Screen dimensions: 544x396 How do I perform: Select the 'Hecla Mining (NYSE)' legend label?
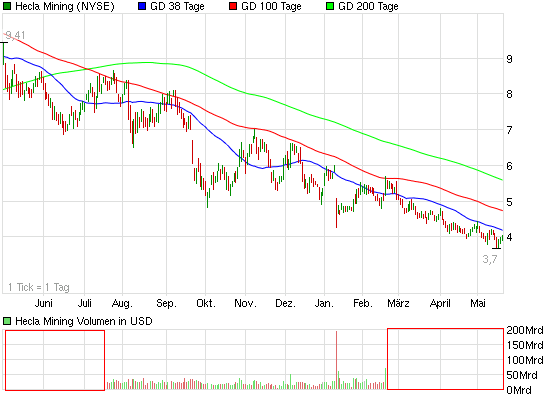(x=65, y=6)
